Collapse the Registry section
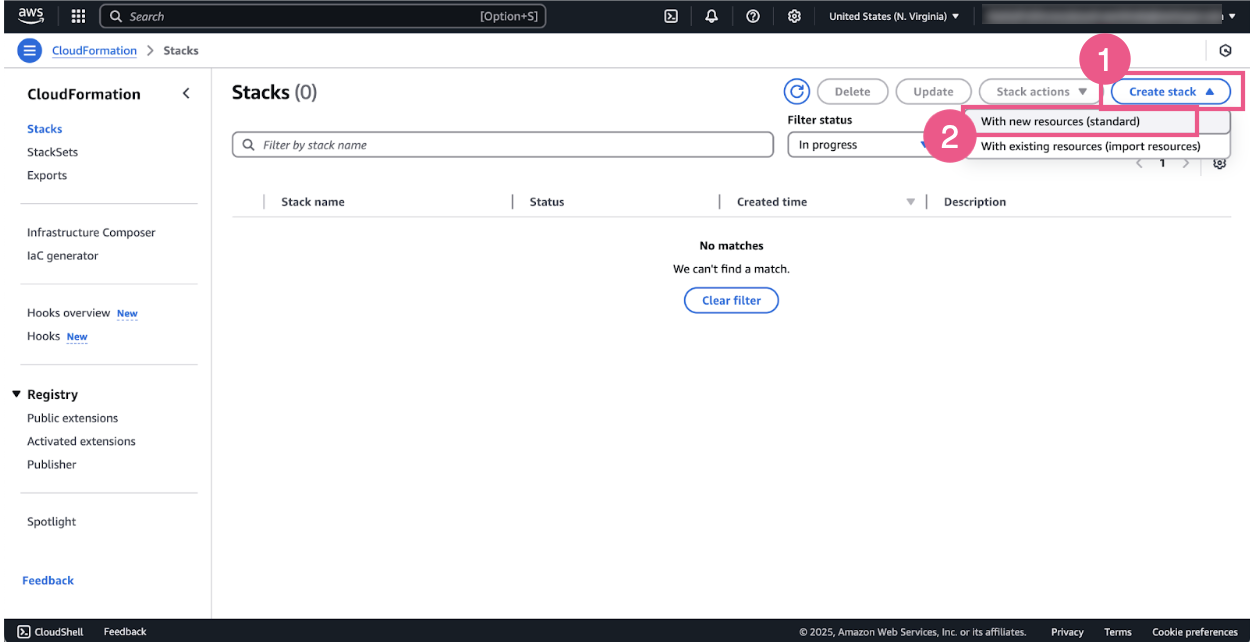 pyautogui.click(x=16, y=395)
